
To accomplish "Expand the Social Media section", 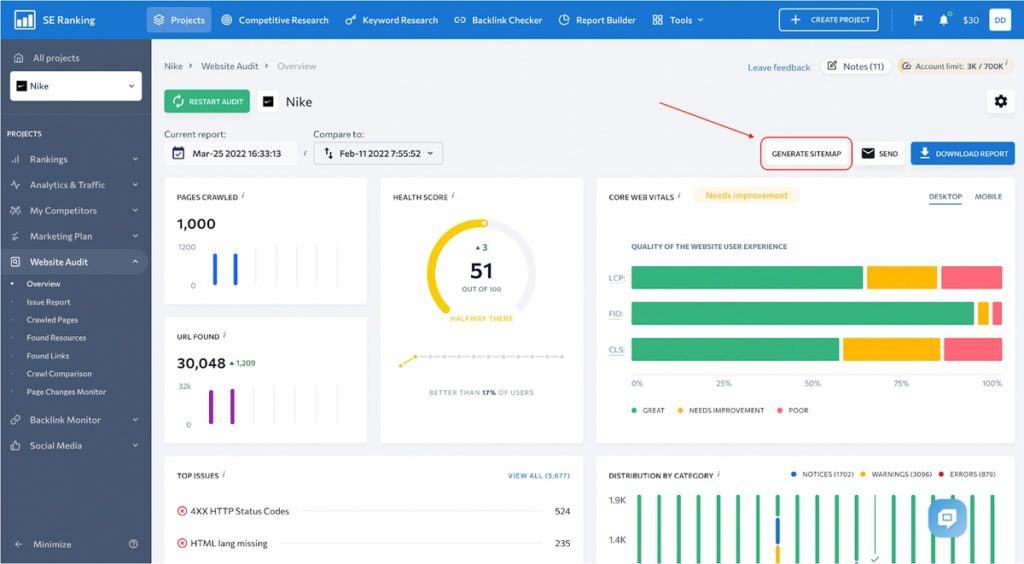I will click(135, 445).
